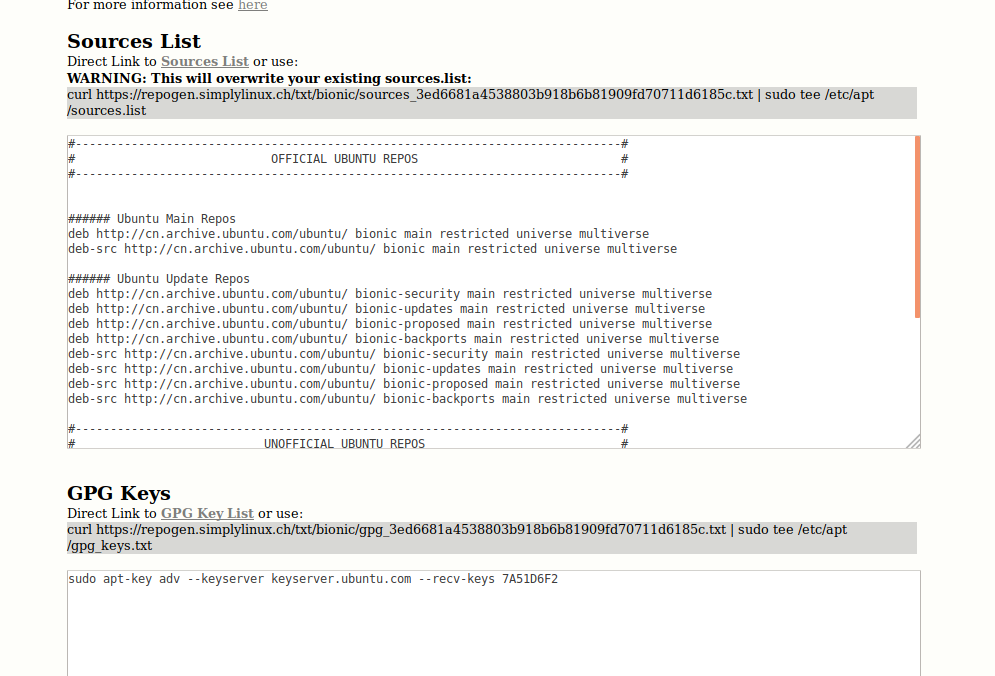Open the Sources List direct link
This screenshot has height=676, width=995.
204,62
